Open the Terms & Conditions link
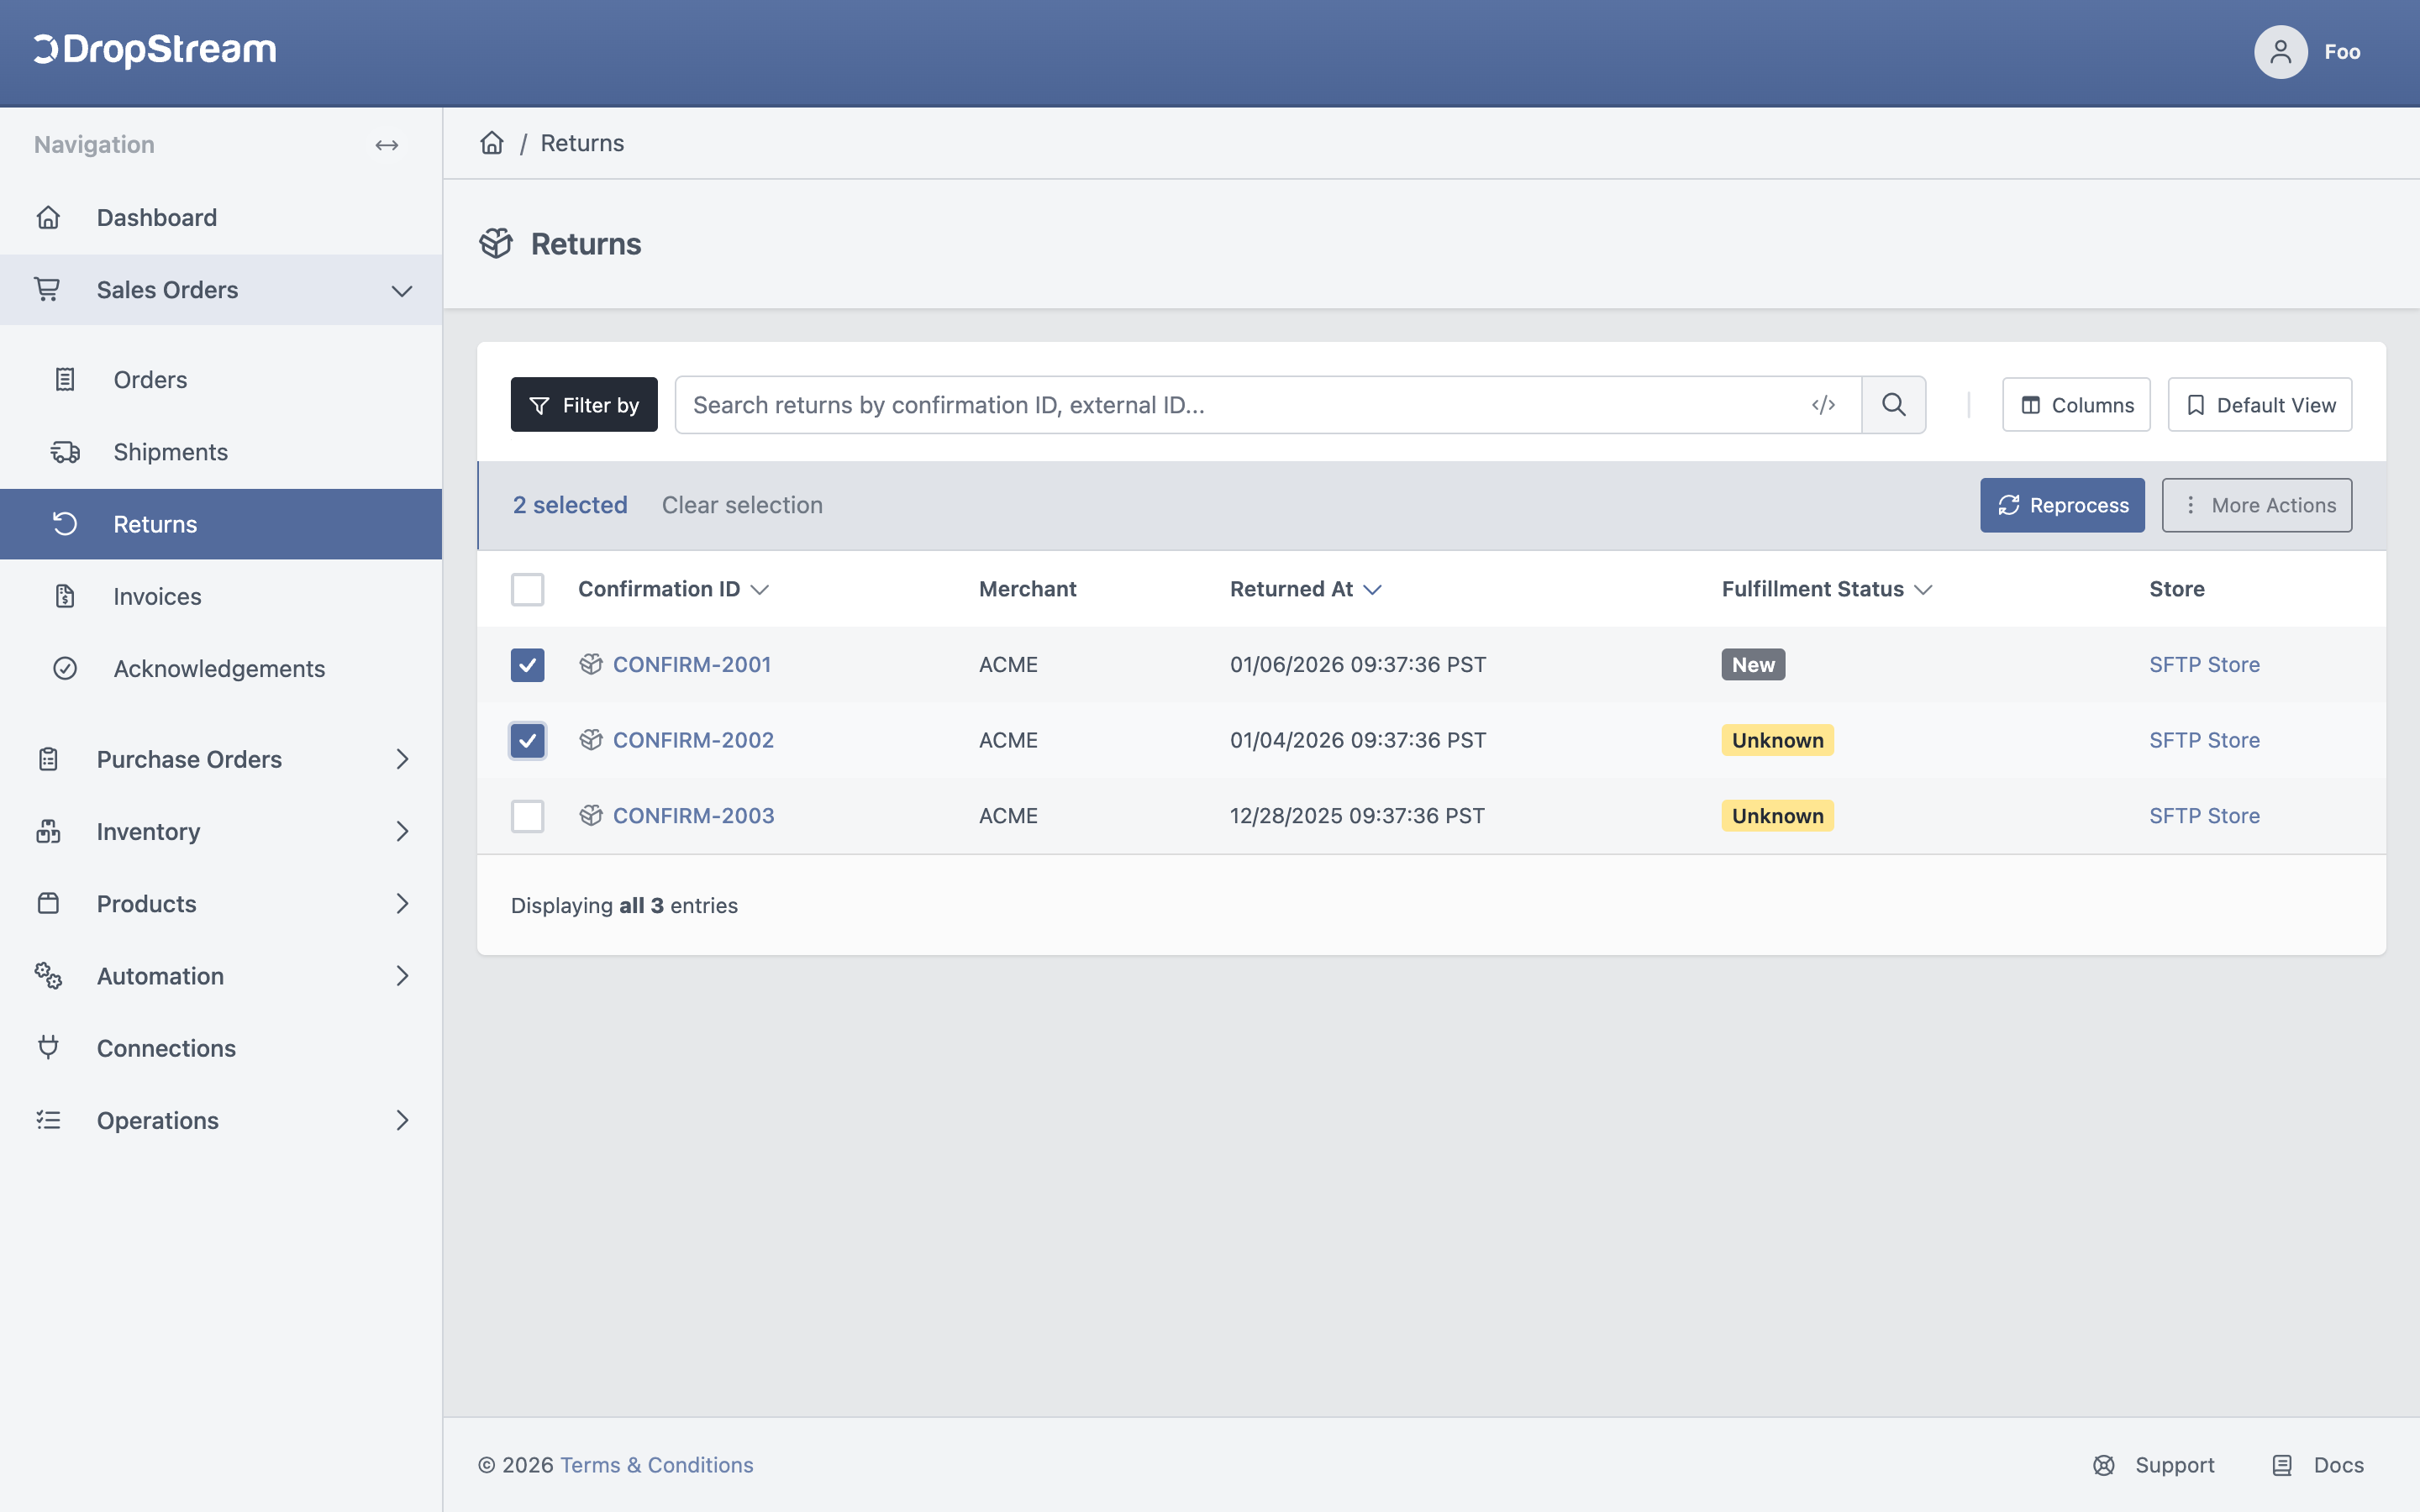 (657, 1465)
